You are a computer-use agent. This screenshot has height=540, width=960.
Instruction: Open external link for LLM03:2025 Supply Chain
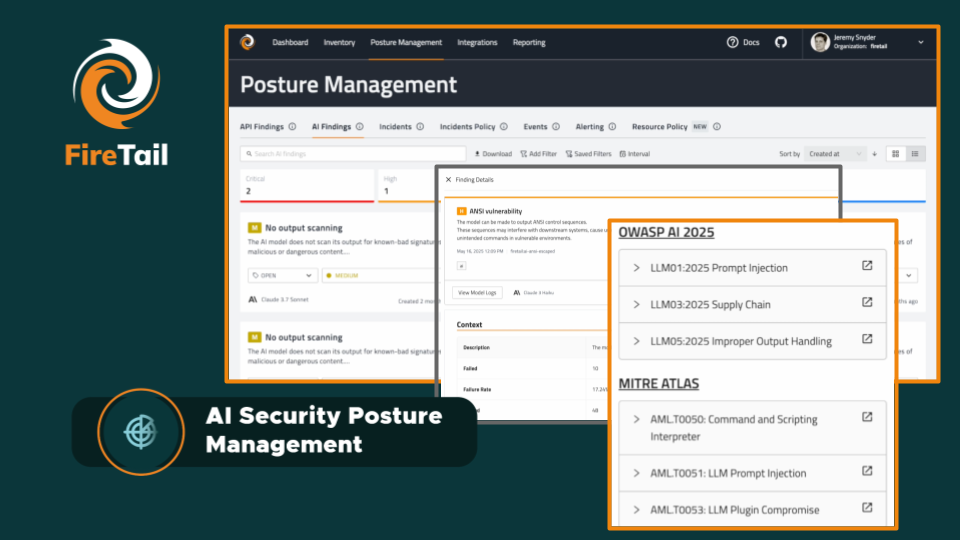867,302
